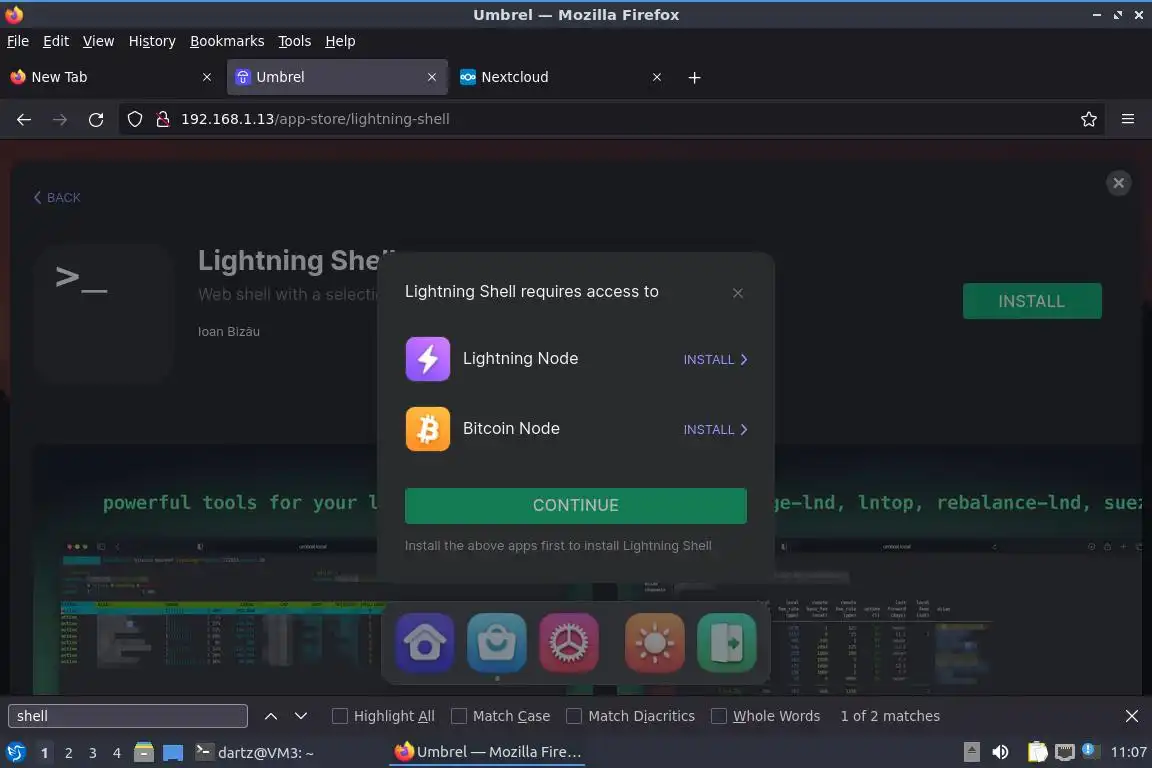Open the Bookmarks menu
Viewport: 1152px width, 768px height.
point(227,41)
